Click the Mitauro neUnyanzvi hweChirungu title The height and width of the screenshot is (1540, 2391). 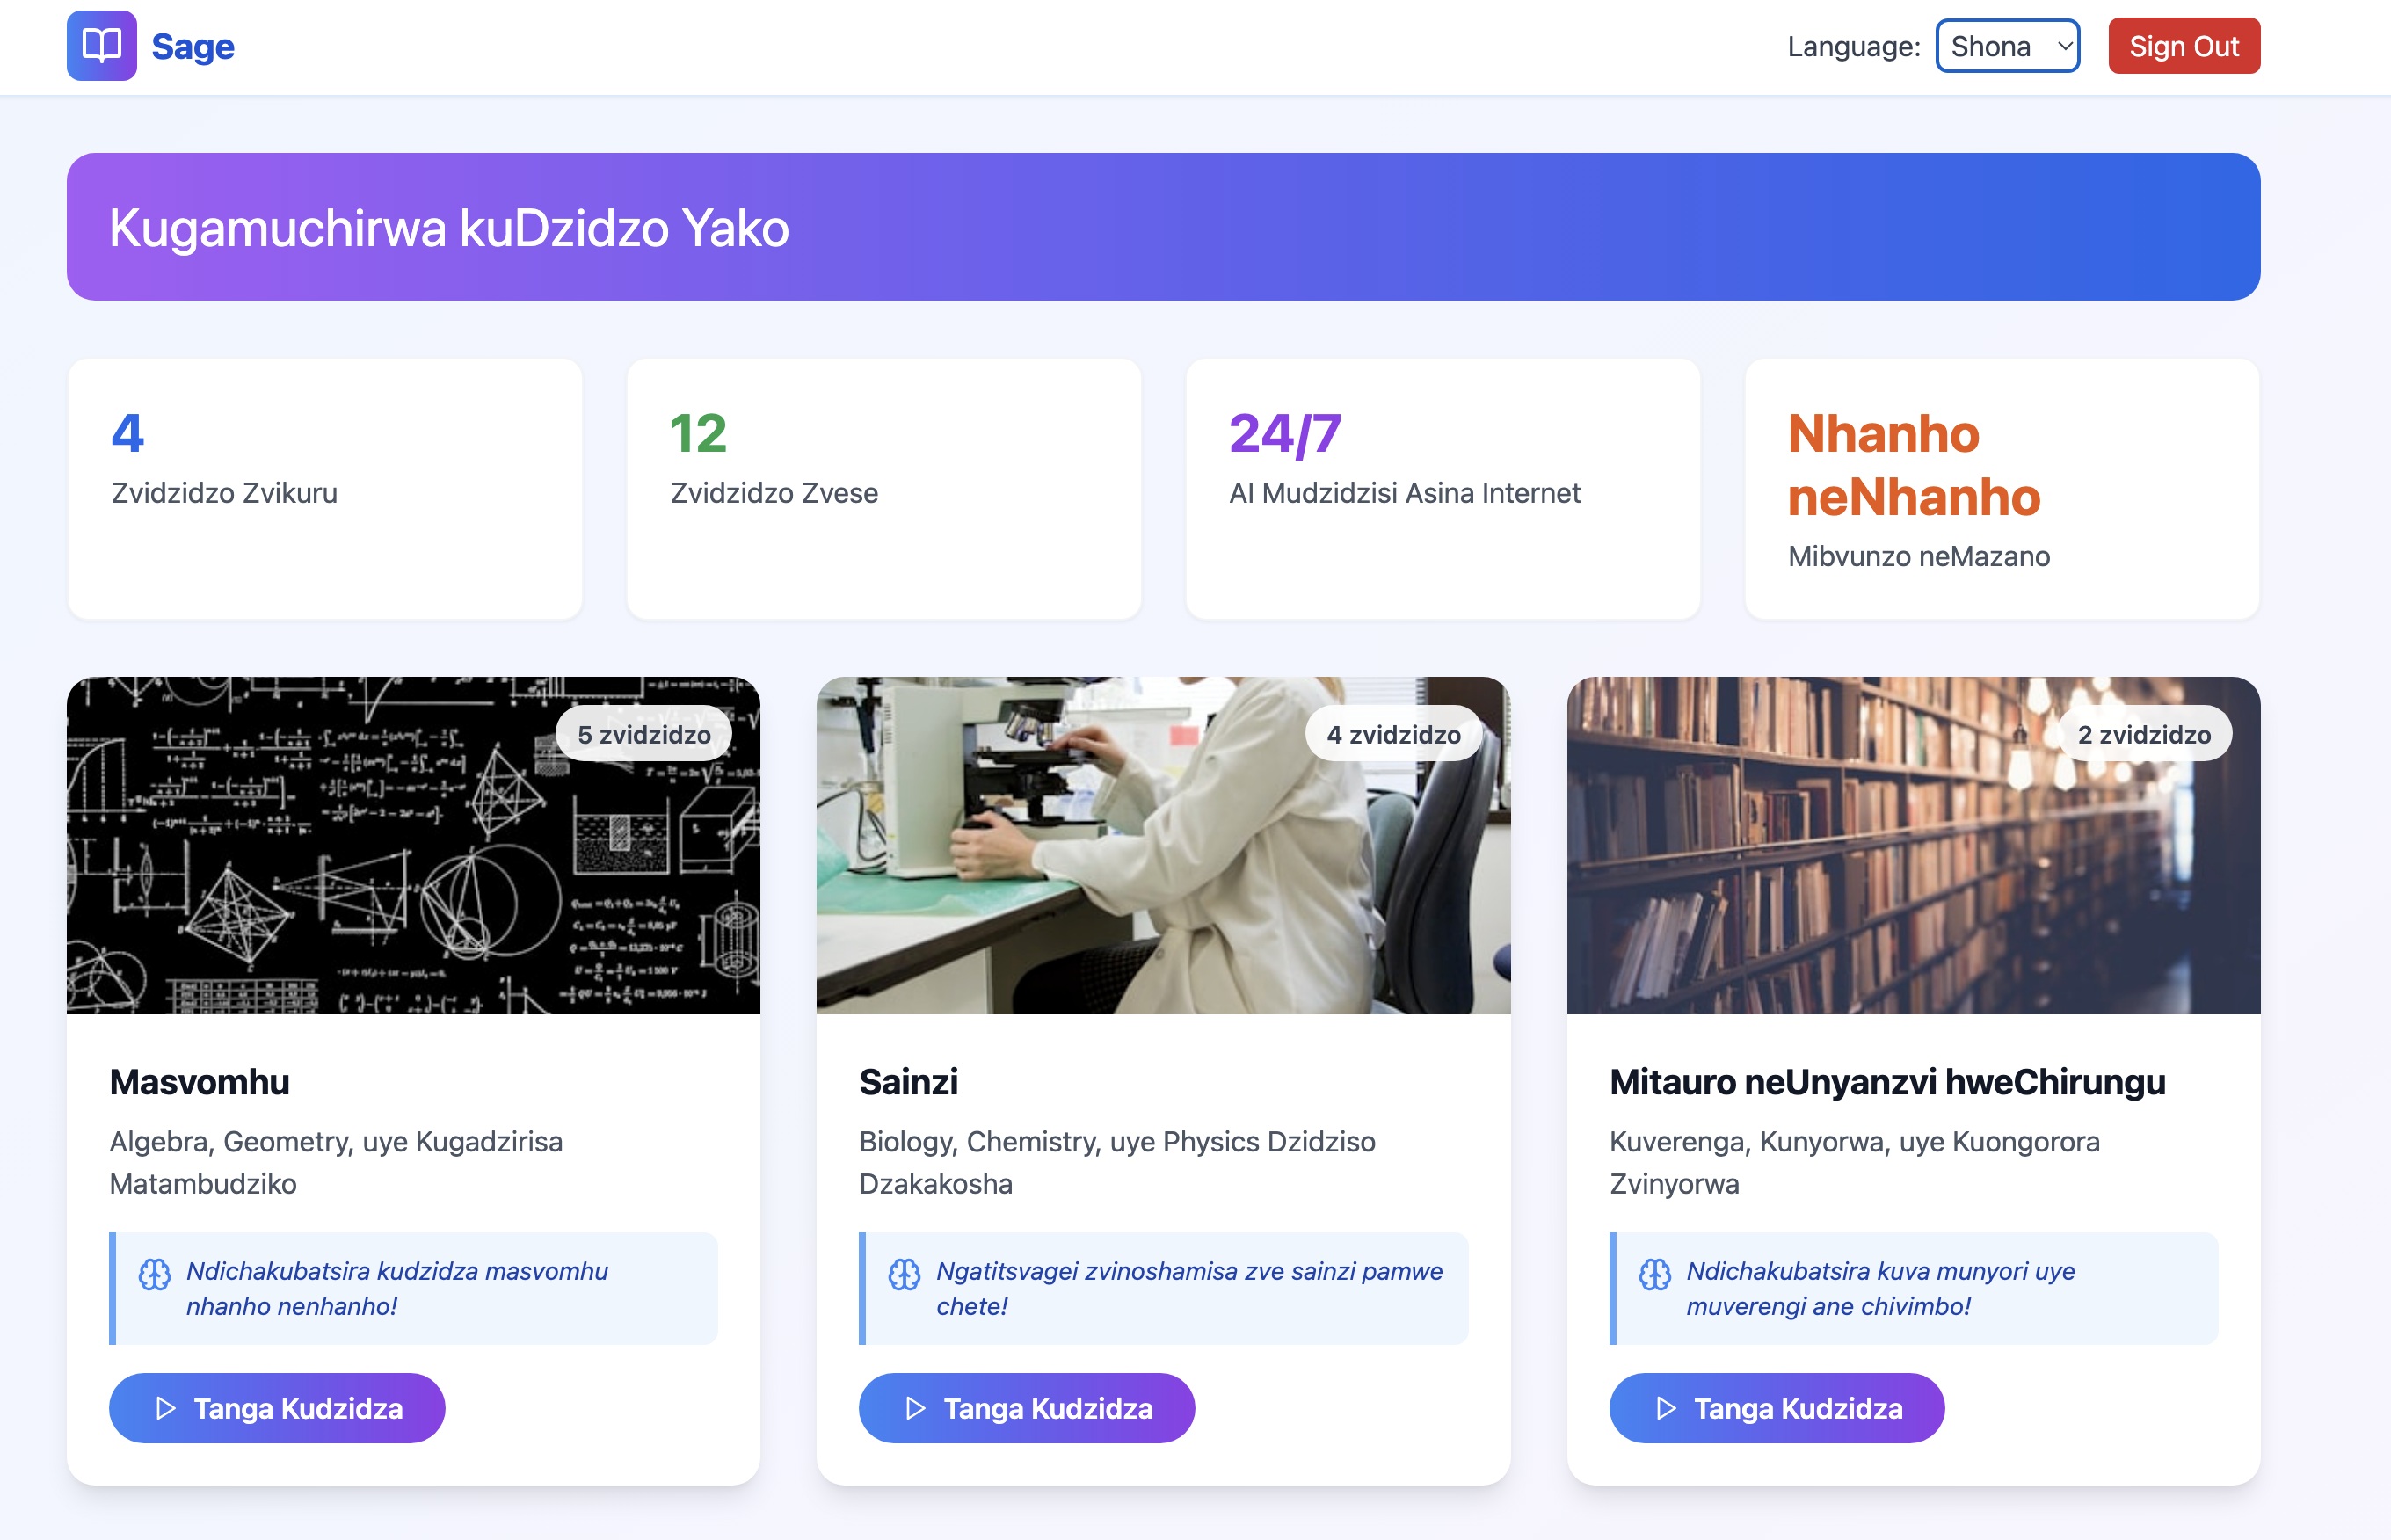click(1887, 1081)
